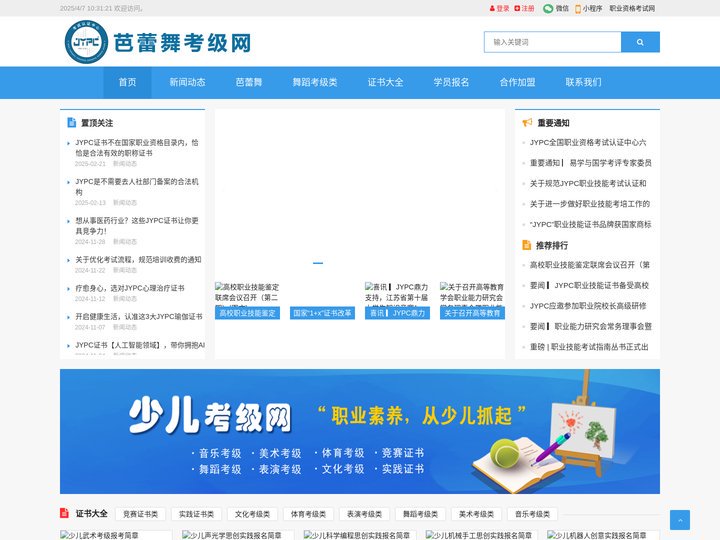
Task: Select the 实践证书类 category tab
Action: [196, 514]
